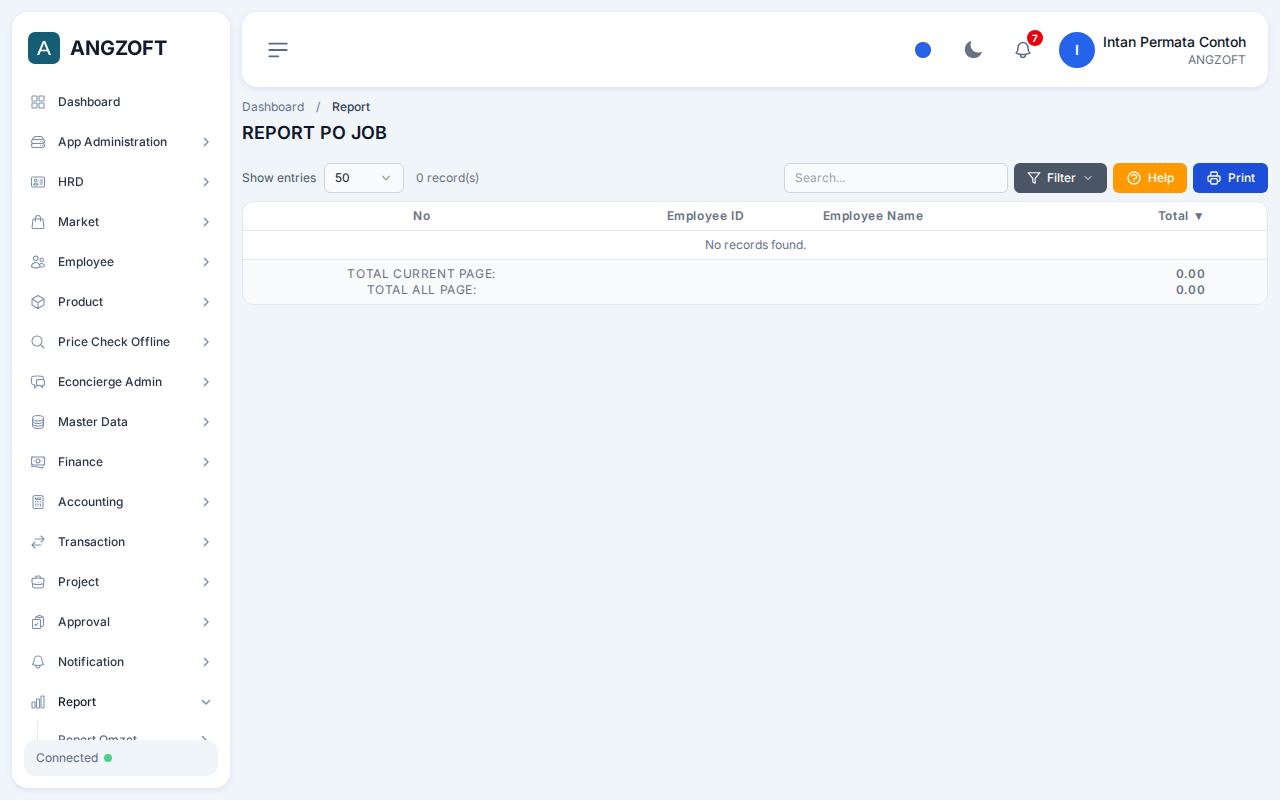Click the blue theme color dot
This screenshot has width=1280, height=800.
pyautogui.click(x=923, y=50)
